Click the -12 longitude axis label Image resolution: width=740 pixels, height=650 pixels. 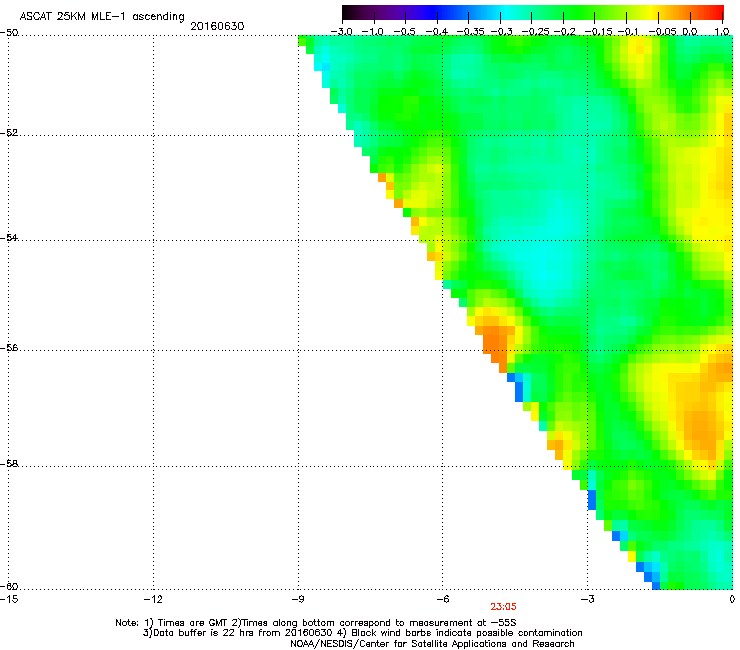point(153,599)
